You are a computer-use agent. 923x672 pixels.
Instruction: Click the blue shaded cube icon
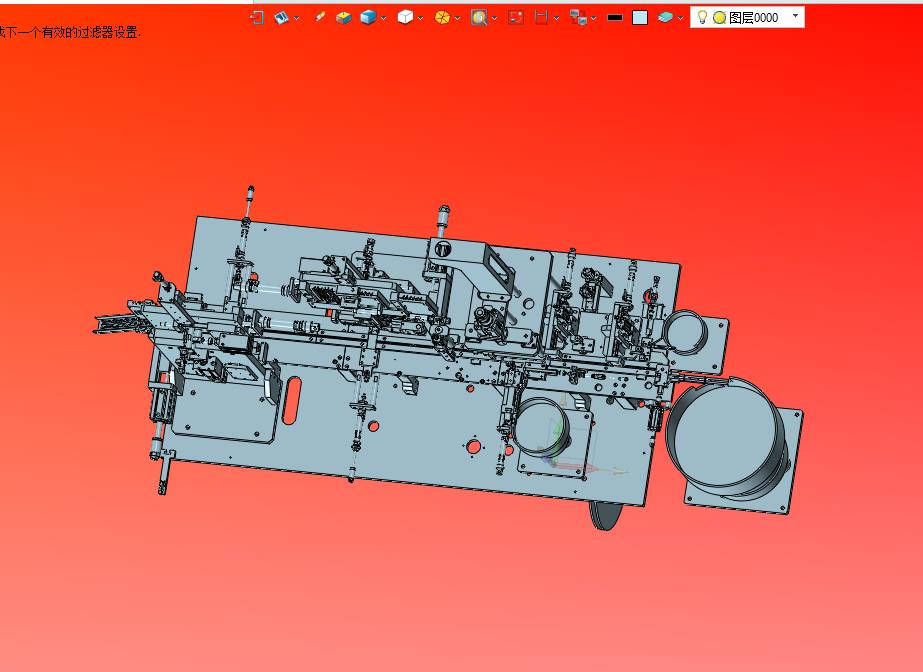(368, 18)
